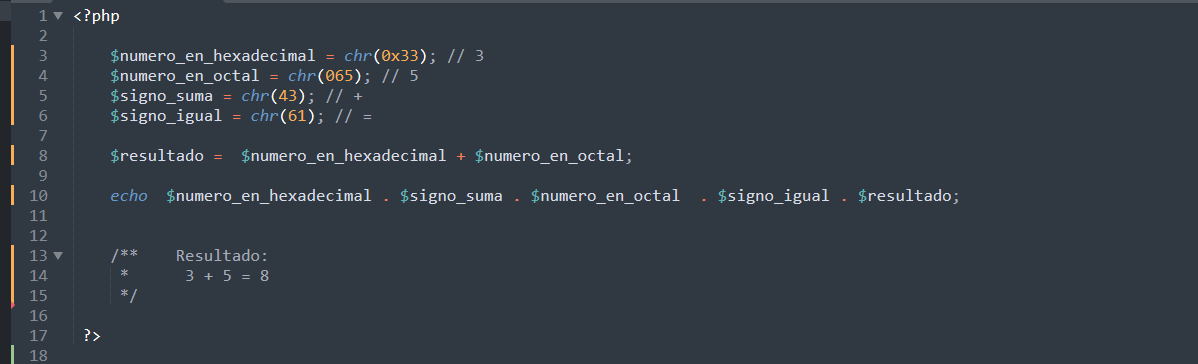Viewport: 1198px width, 364px height.
Task: Select line number 10 in the gutter
Action: click(x=38, y=196)
